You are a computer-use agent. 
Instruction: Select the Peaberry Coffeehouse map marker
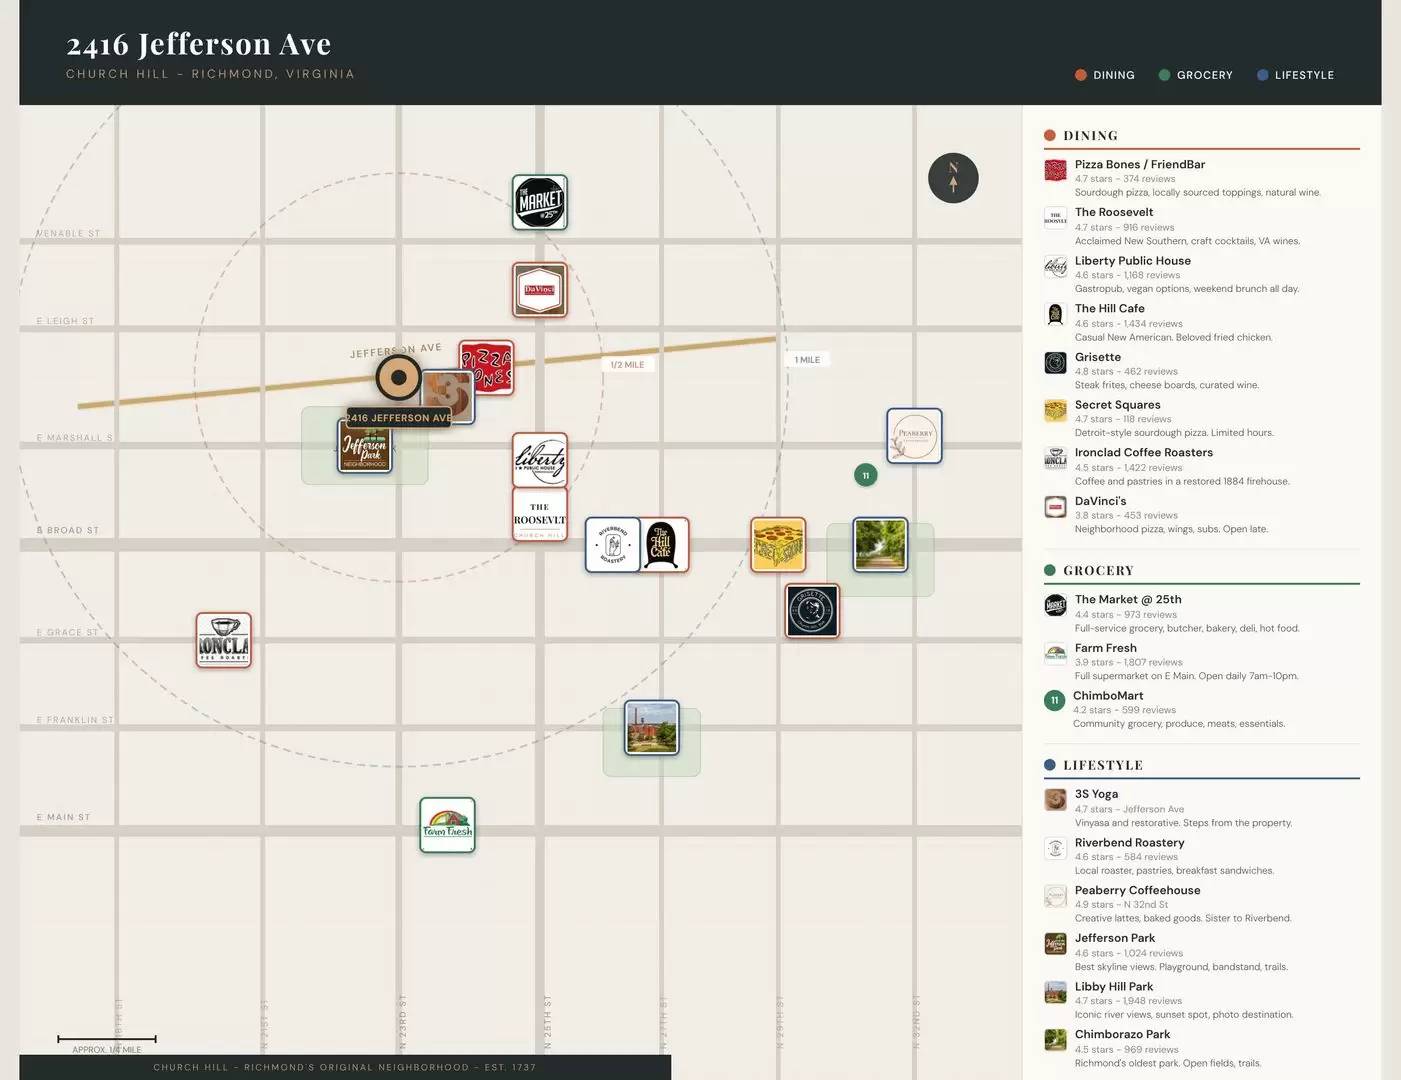(914, 436)
